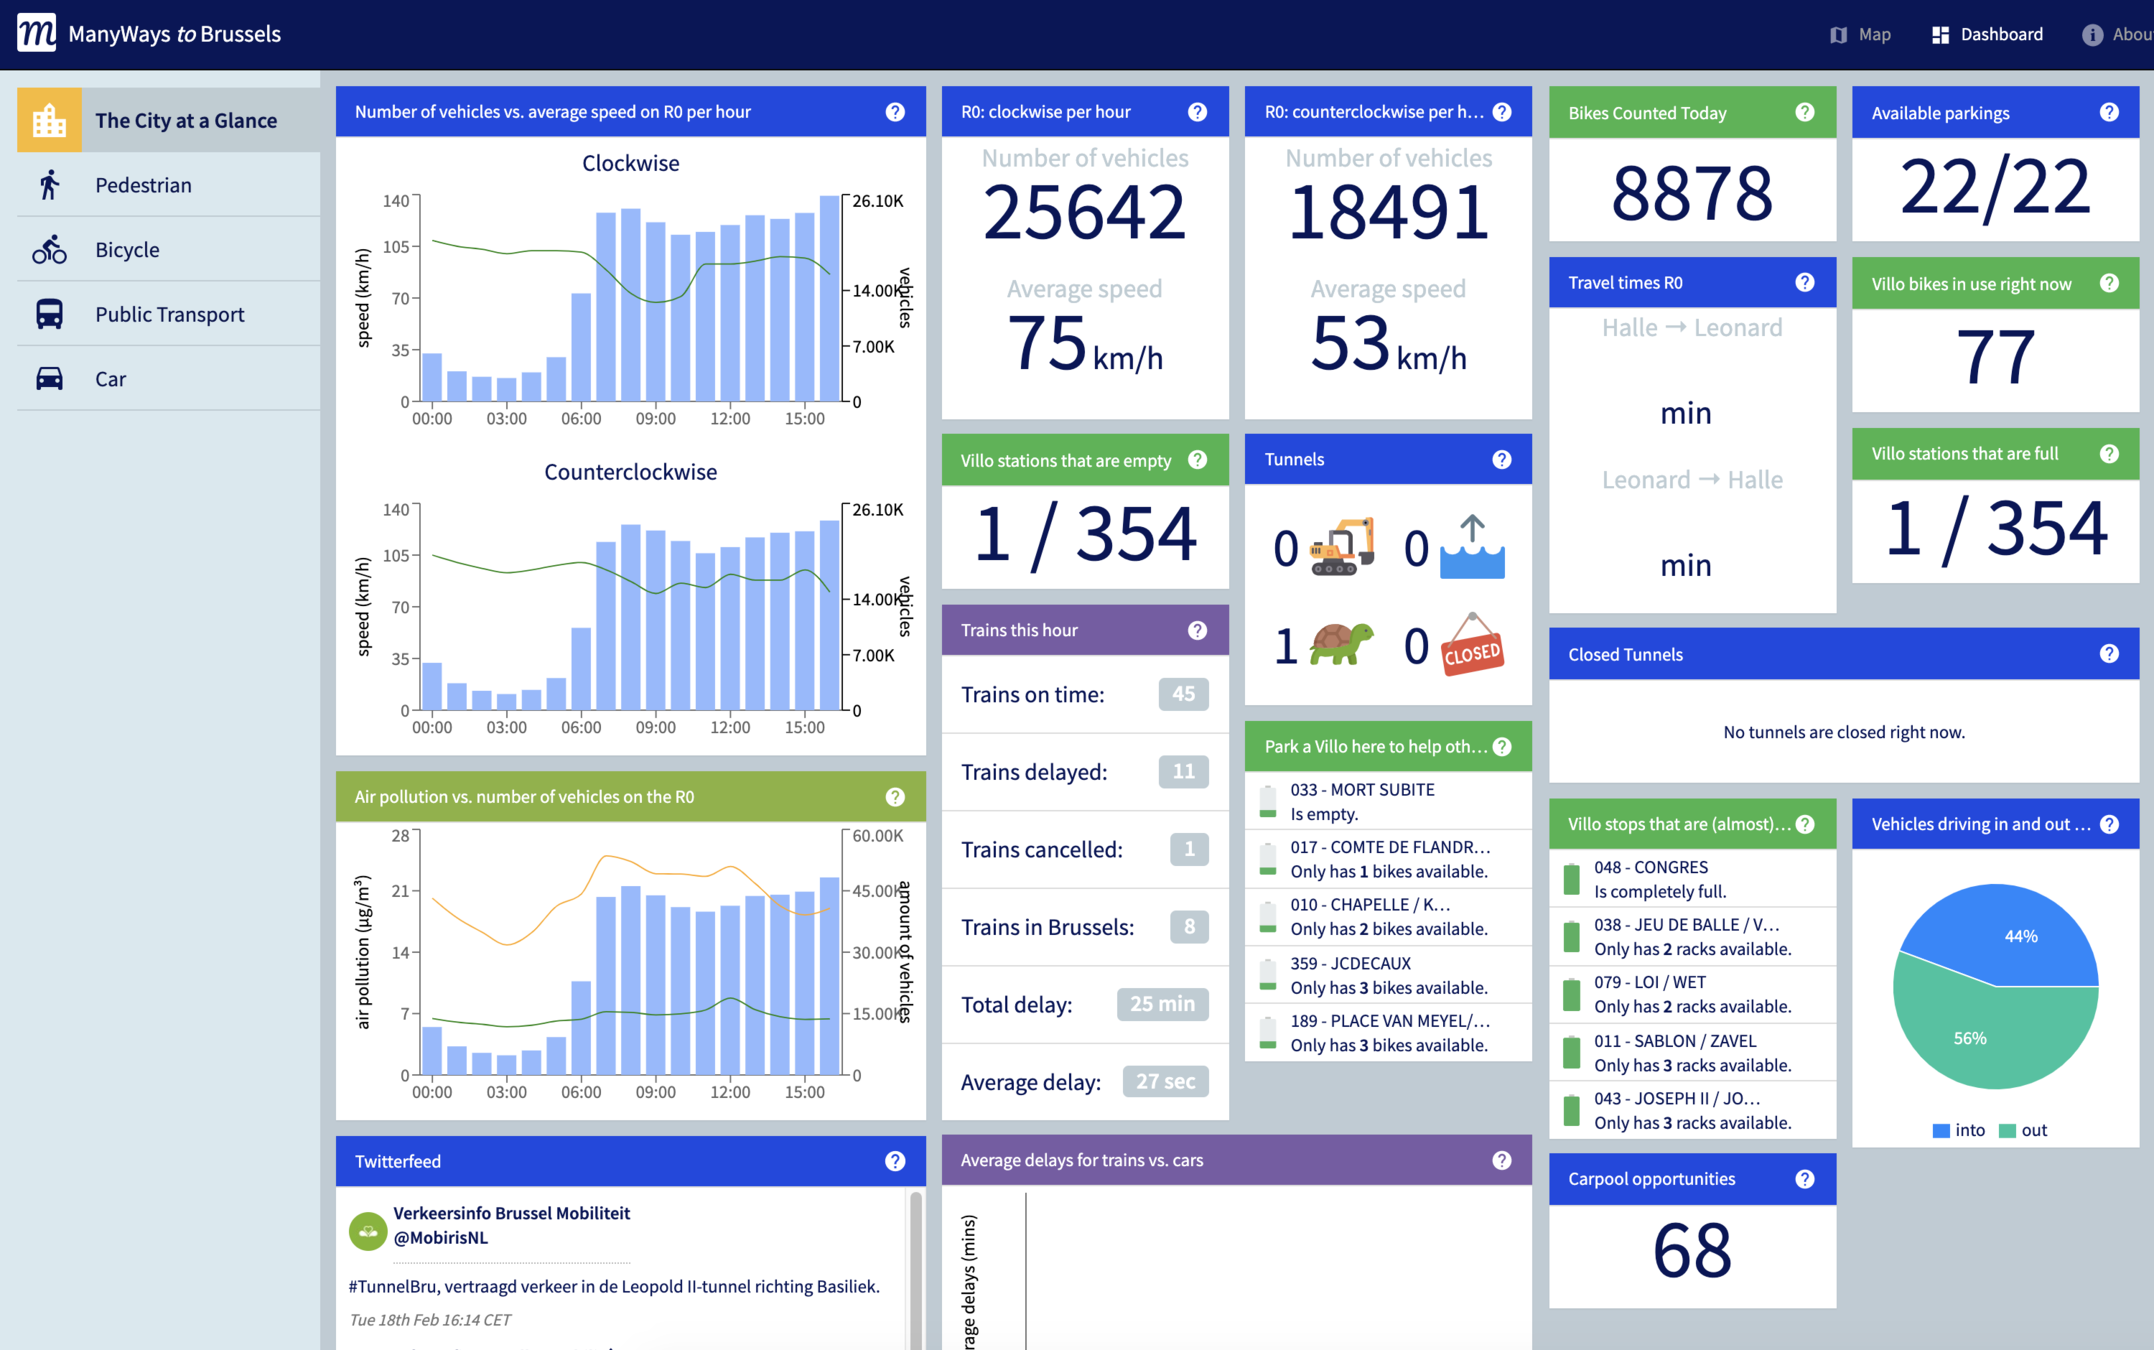The image size is (2154, 1350).
Task: Click the turtle slow-traffic icon
Action: 1340,645
